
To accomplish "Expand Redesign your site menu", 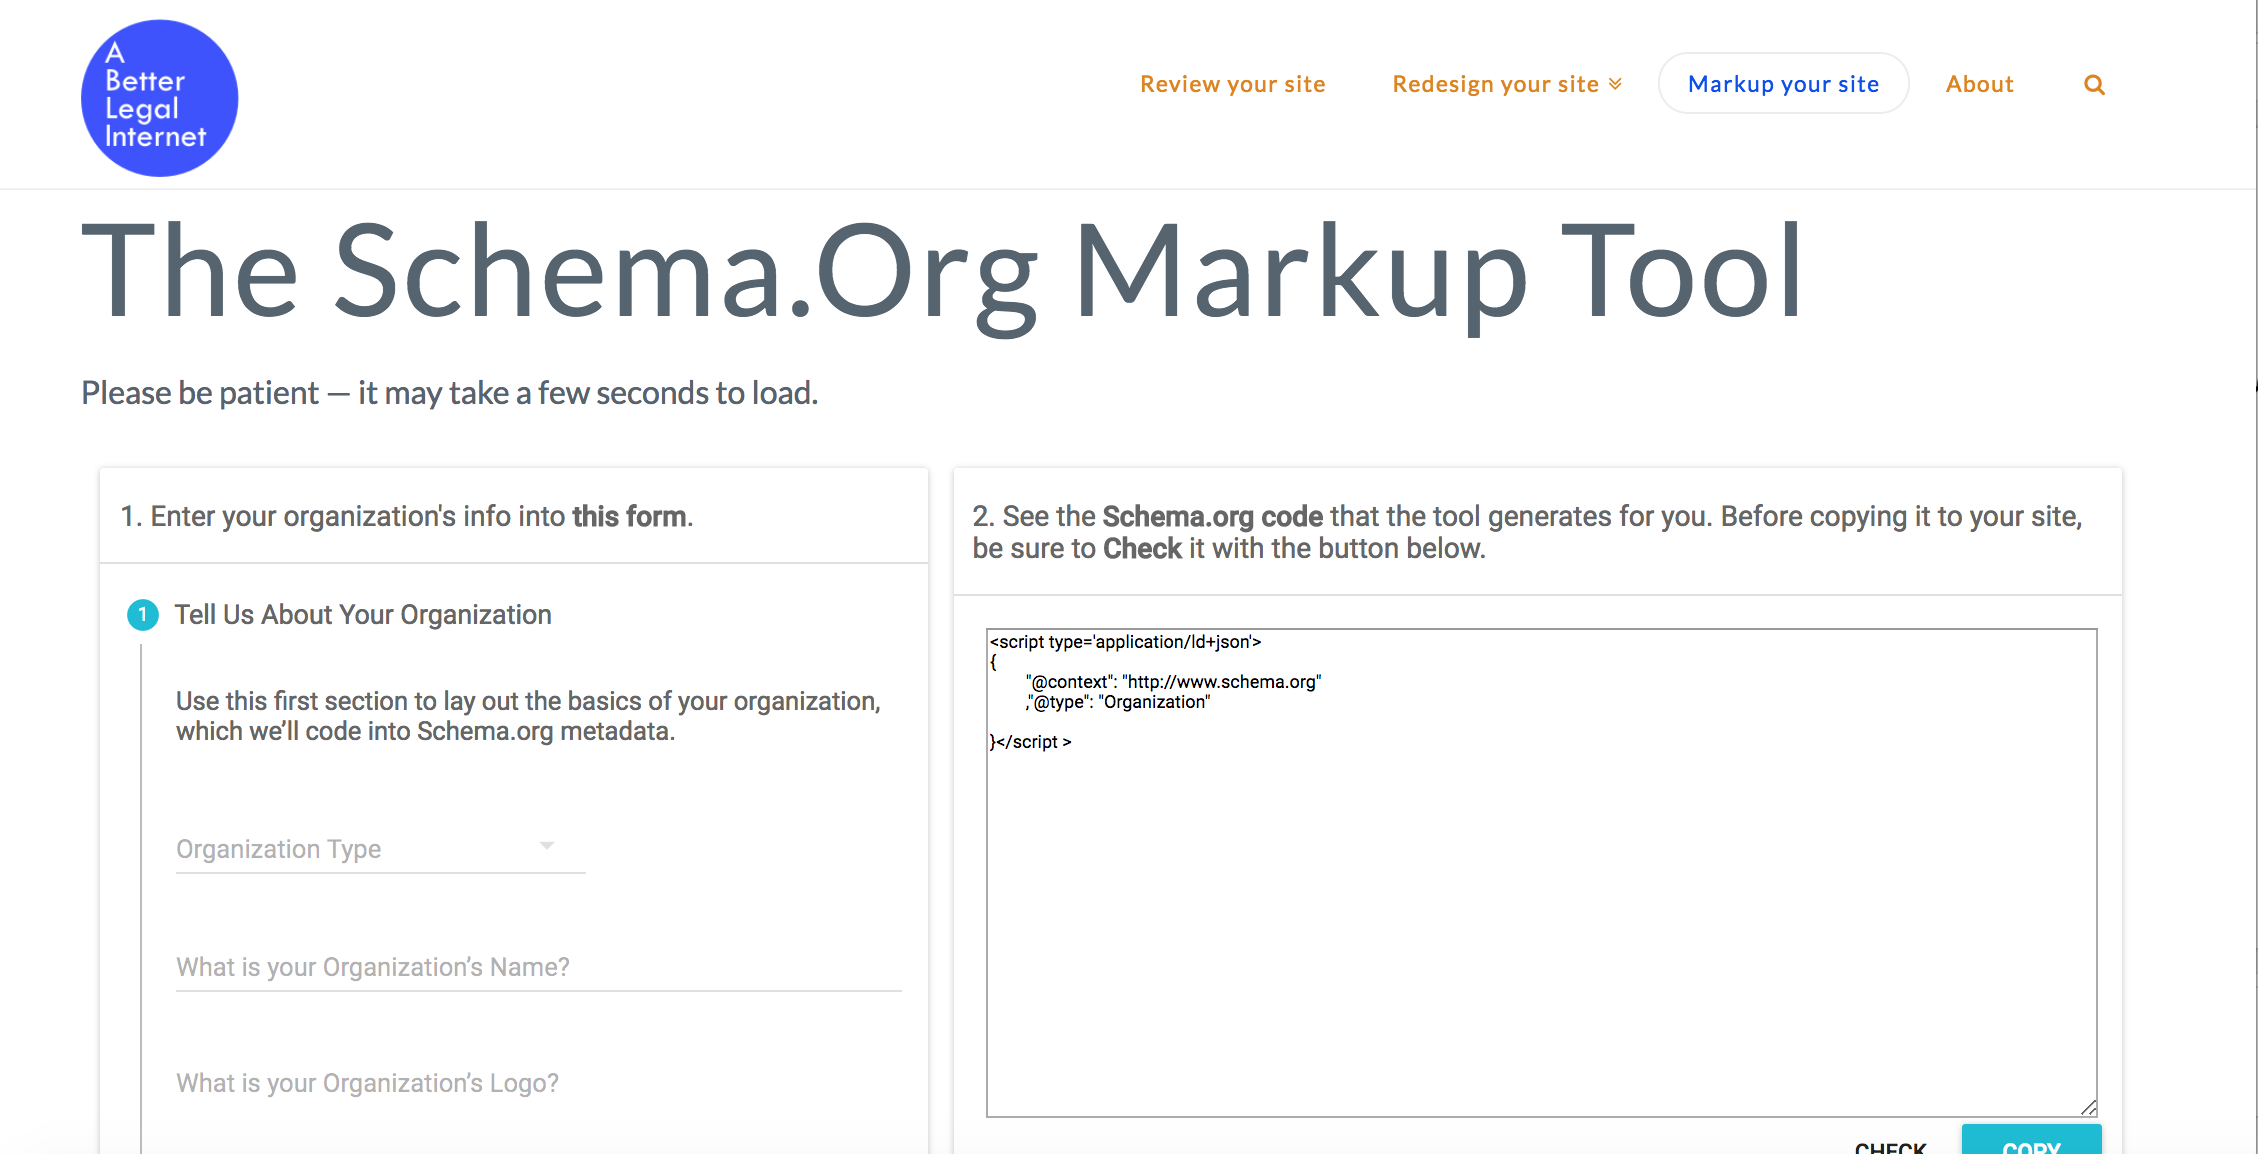I will click(1507, 84).
